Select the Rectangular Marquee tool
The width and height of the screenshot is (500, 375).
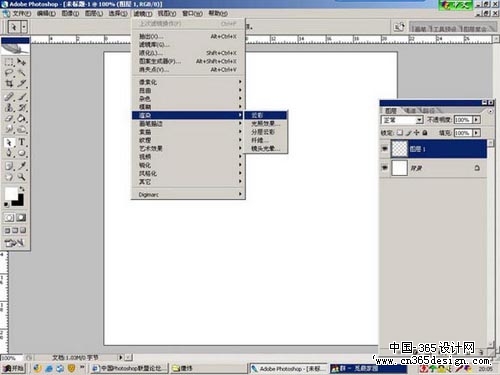(x=9, y=62)
